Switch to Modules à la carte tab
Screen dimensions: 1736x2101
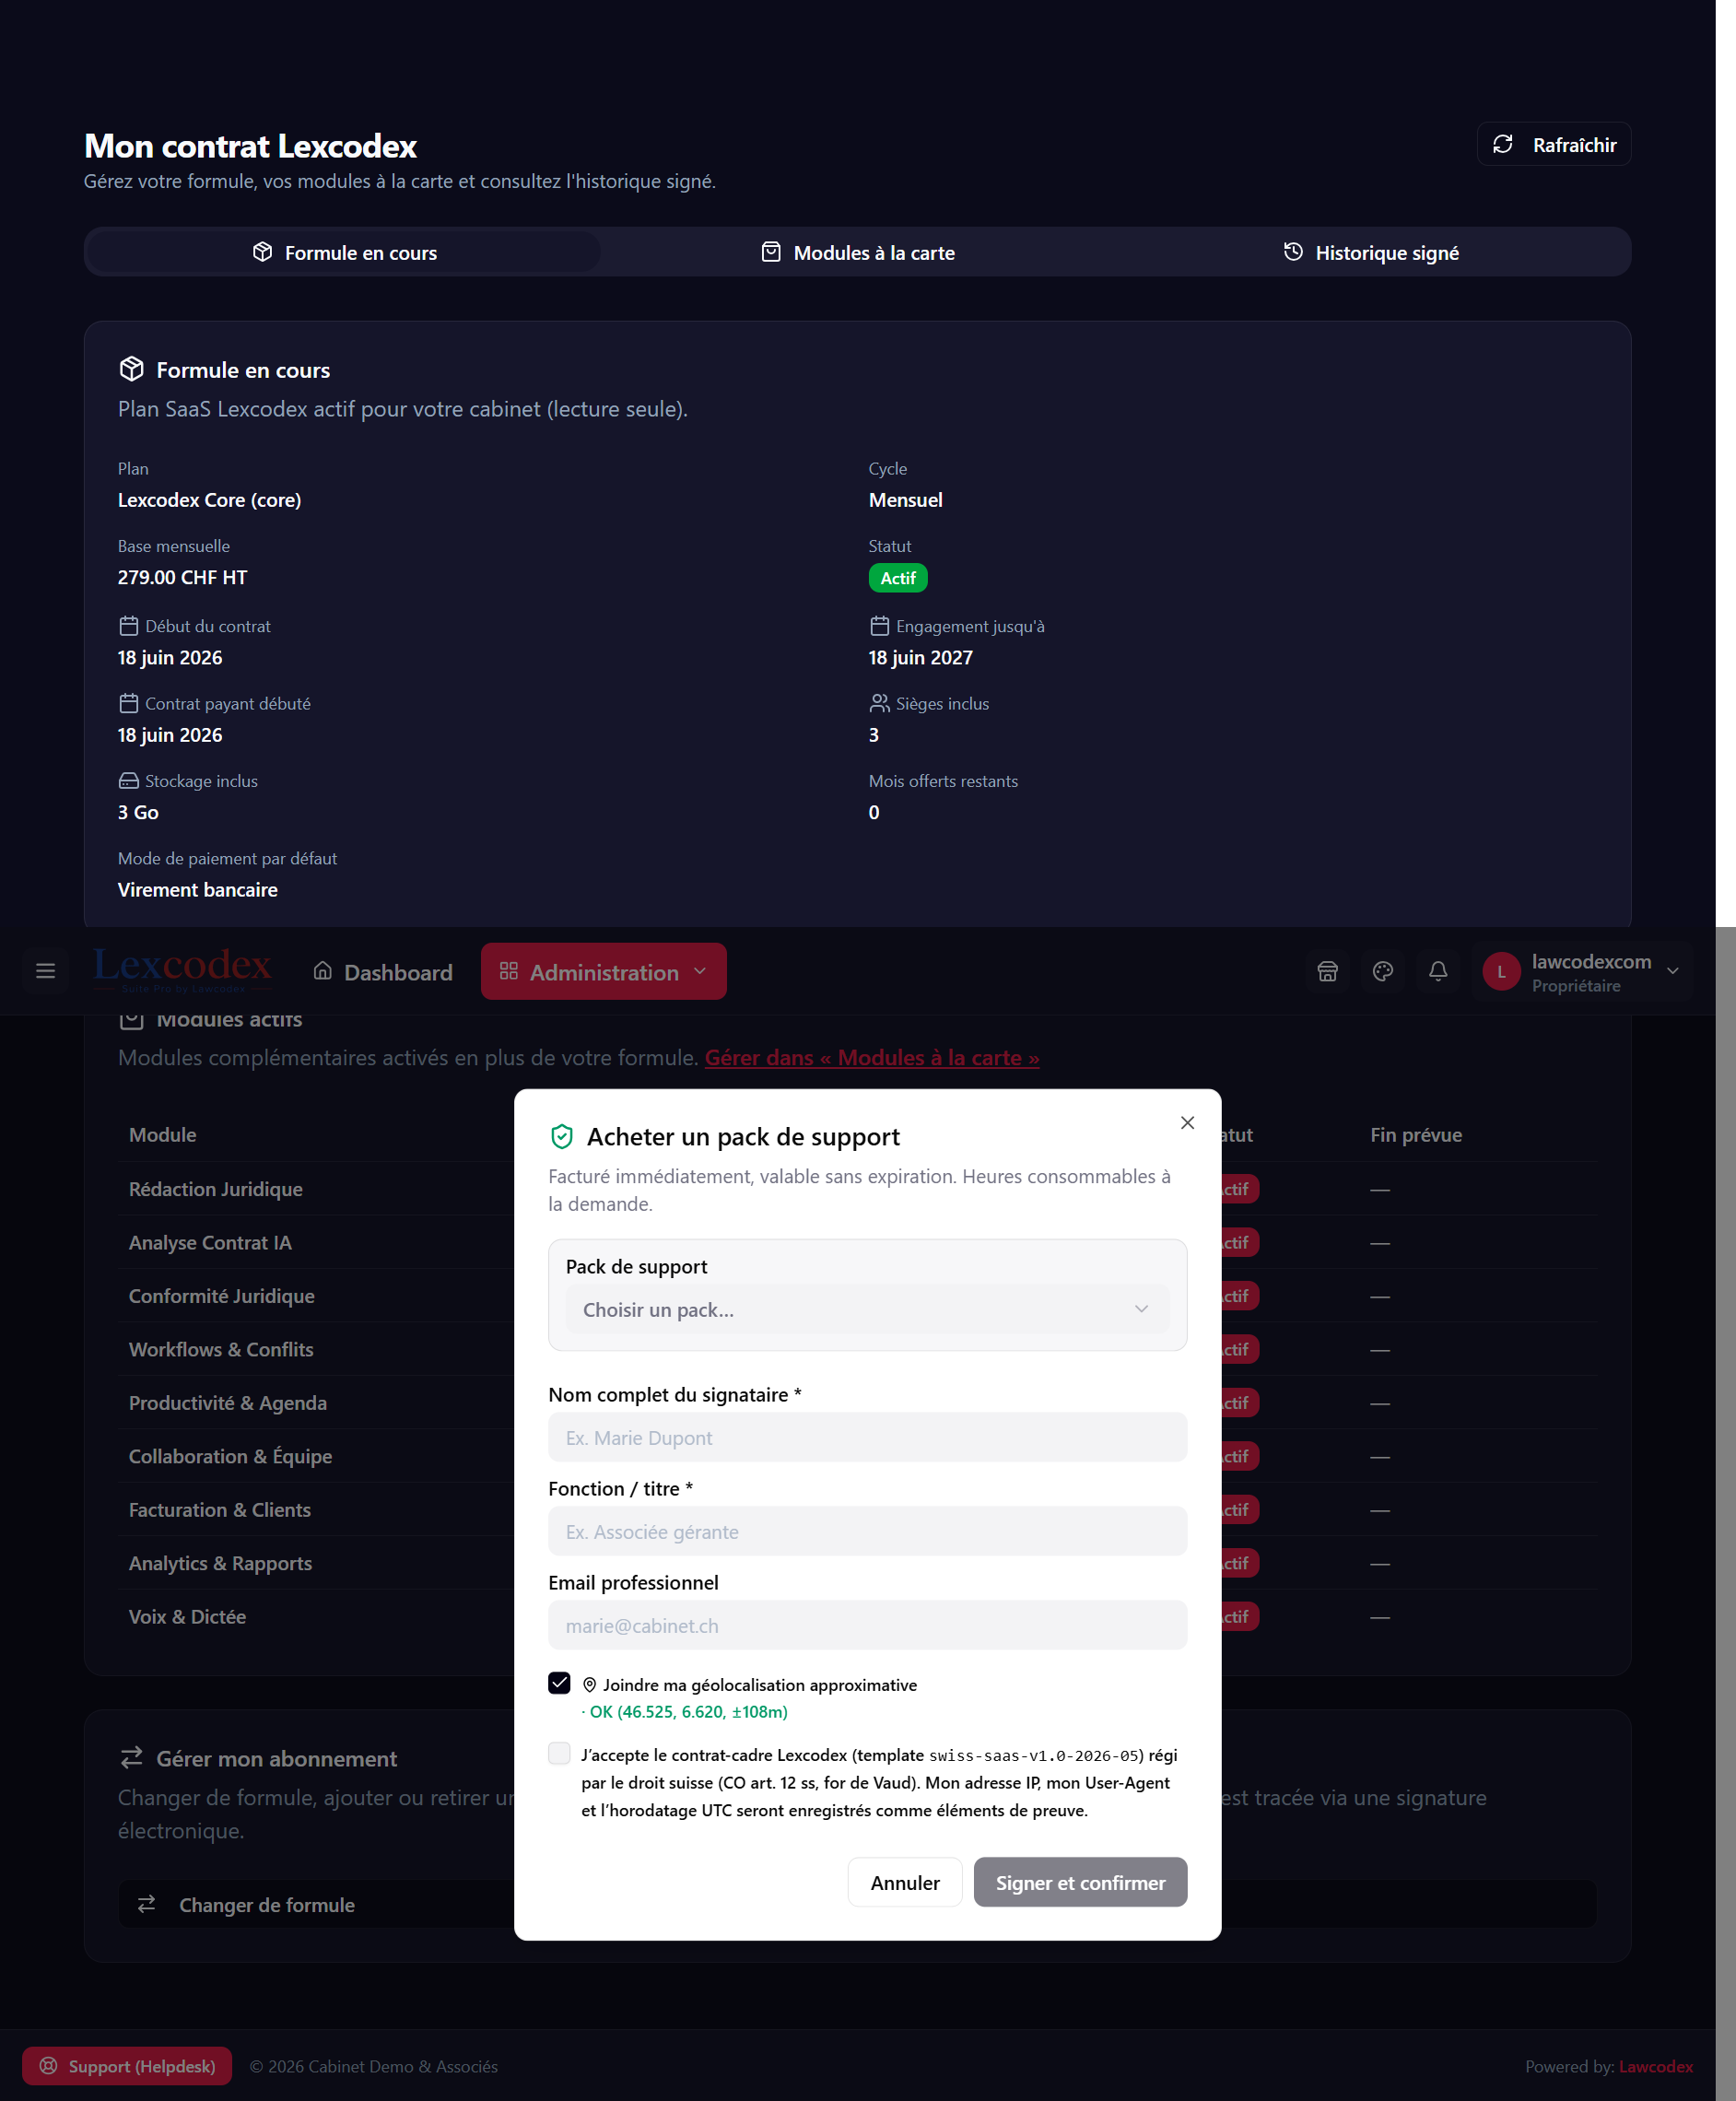point(857,252)
